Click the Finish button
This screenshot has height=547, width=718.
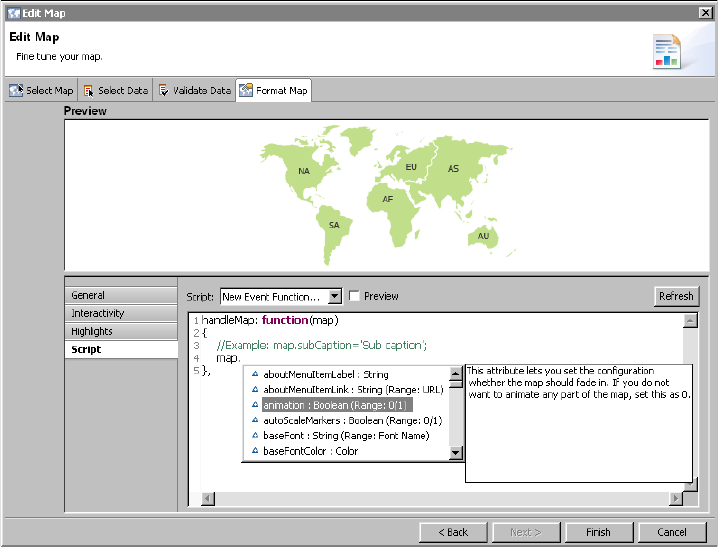click(x=598, y=532)
